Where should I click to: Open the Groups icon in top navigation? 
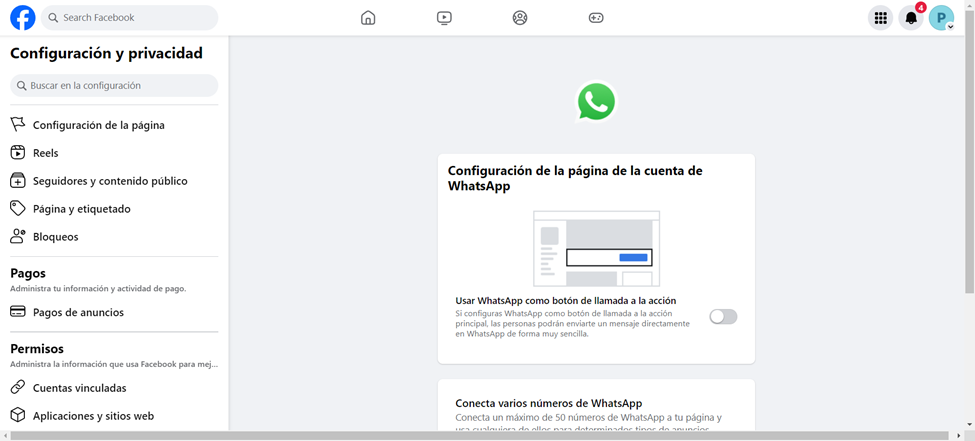click(x=520, y=18)
